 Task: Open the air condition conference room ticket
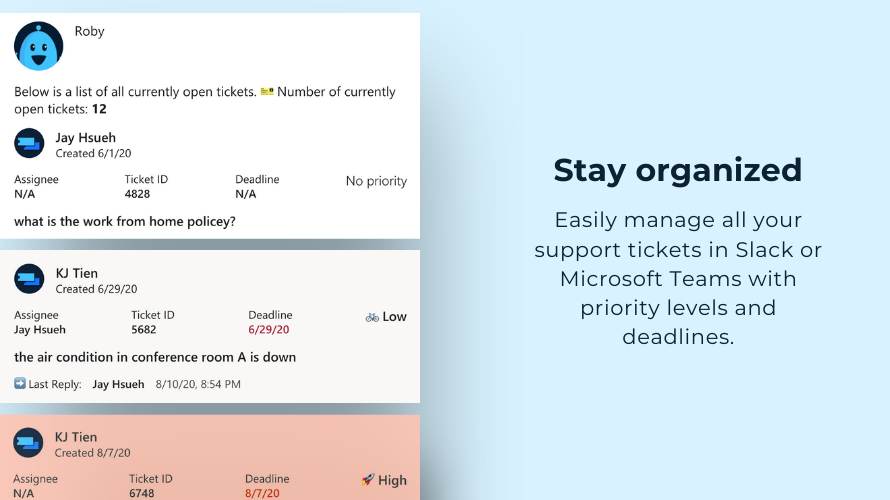[x=155, y=357]
